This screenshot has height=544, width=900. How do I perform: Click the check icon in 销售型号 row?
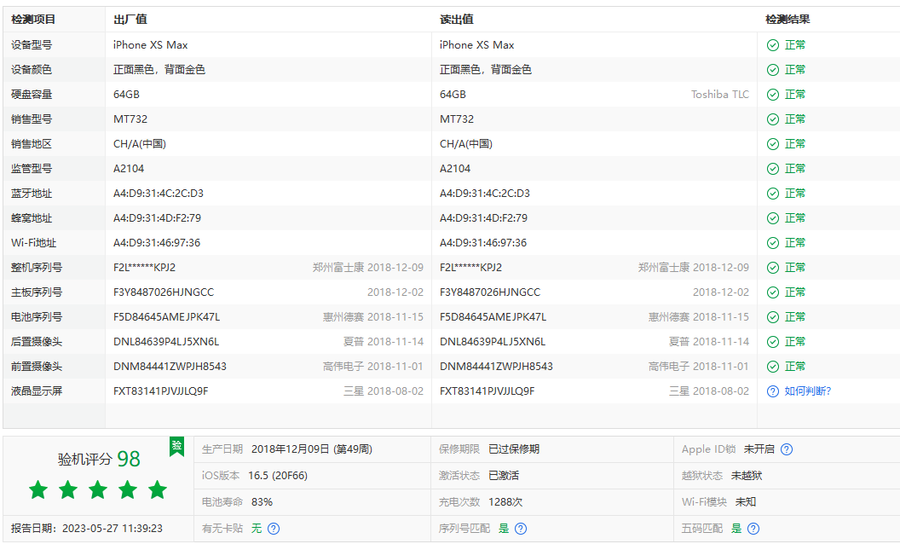pyautogui.click(x=773, y=119)
